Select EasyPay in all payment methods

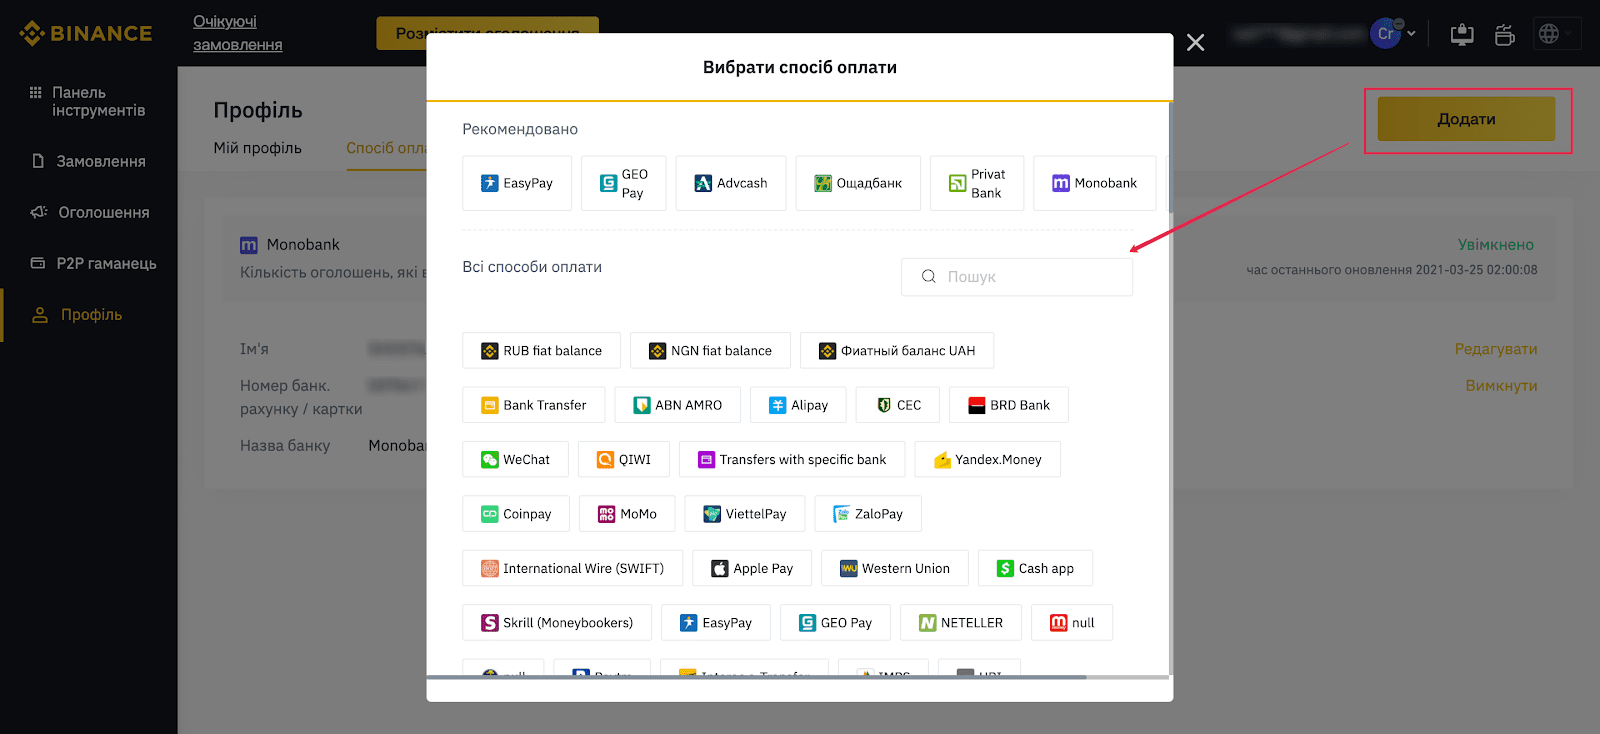[x=716, y=623]
